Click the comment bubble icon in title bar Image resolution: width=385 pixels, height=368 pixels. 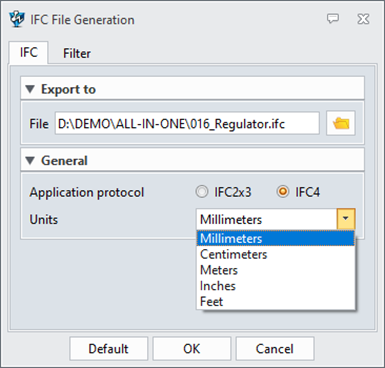pyautogui.click(x=333, y=19)
